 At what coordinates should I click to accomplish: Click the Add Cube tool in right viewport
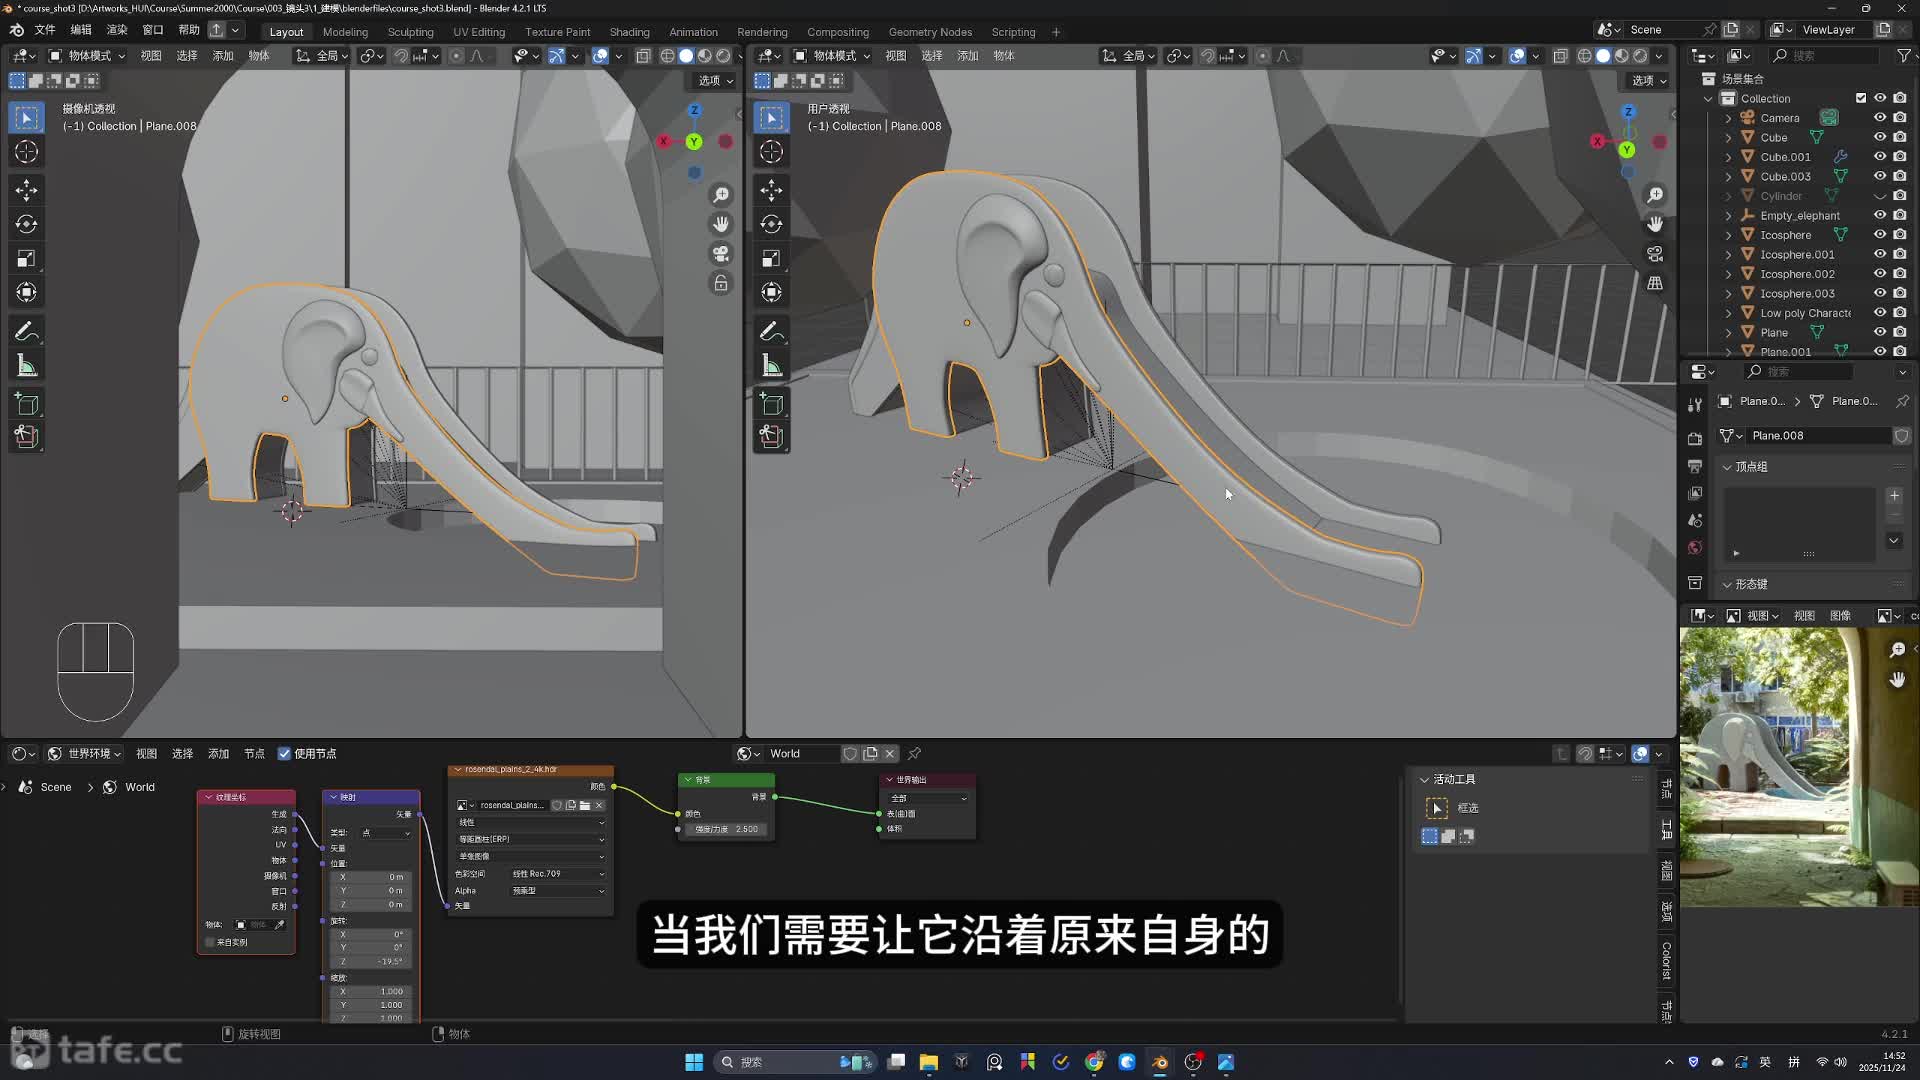[771, 404]
